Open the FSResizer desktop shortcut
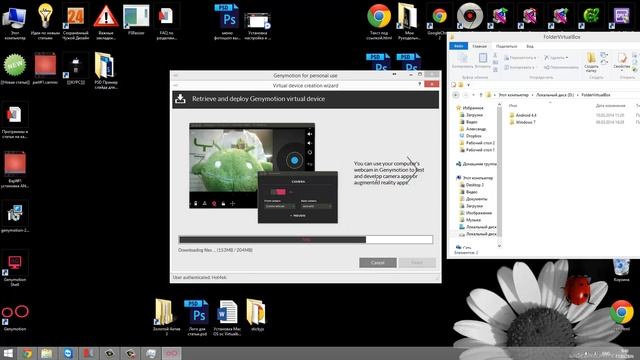The image size is (640, 360). click(x=136, y=20)
